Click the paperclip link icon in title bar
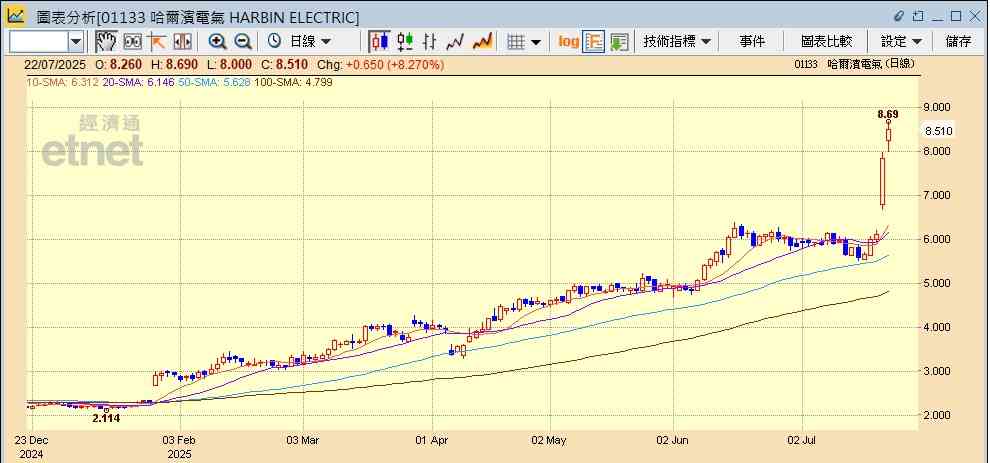 point(899,16)
